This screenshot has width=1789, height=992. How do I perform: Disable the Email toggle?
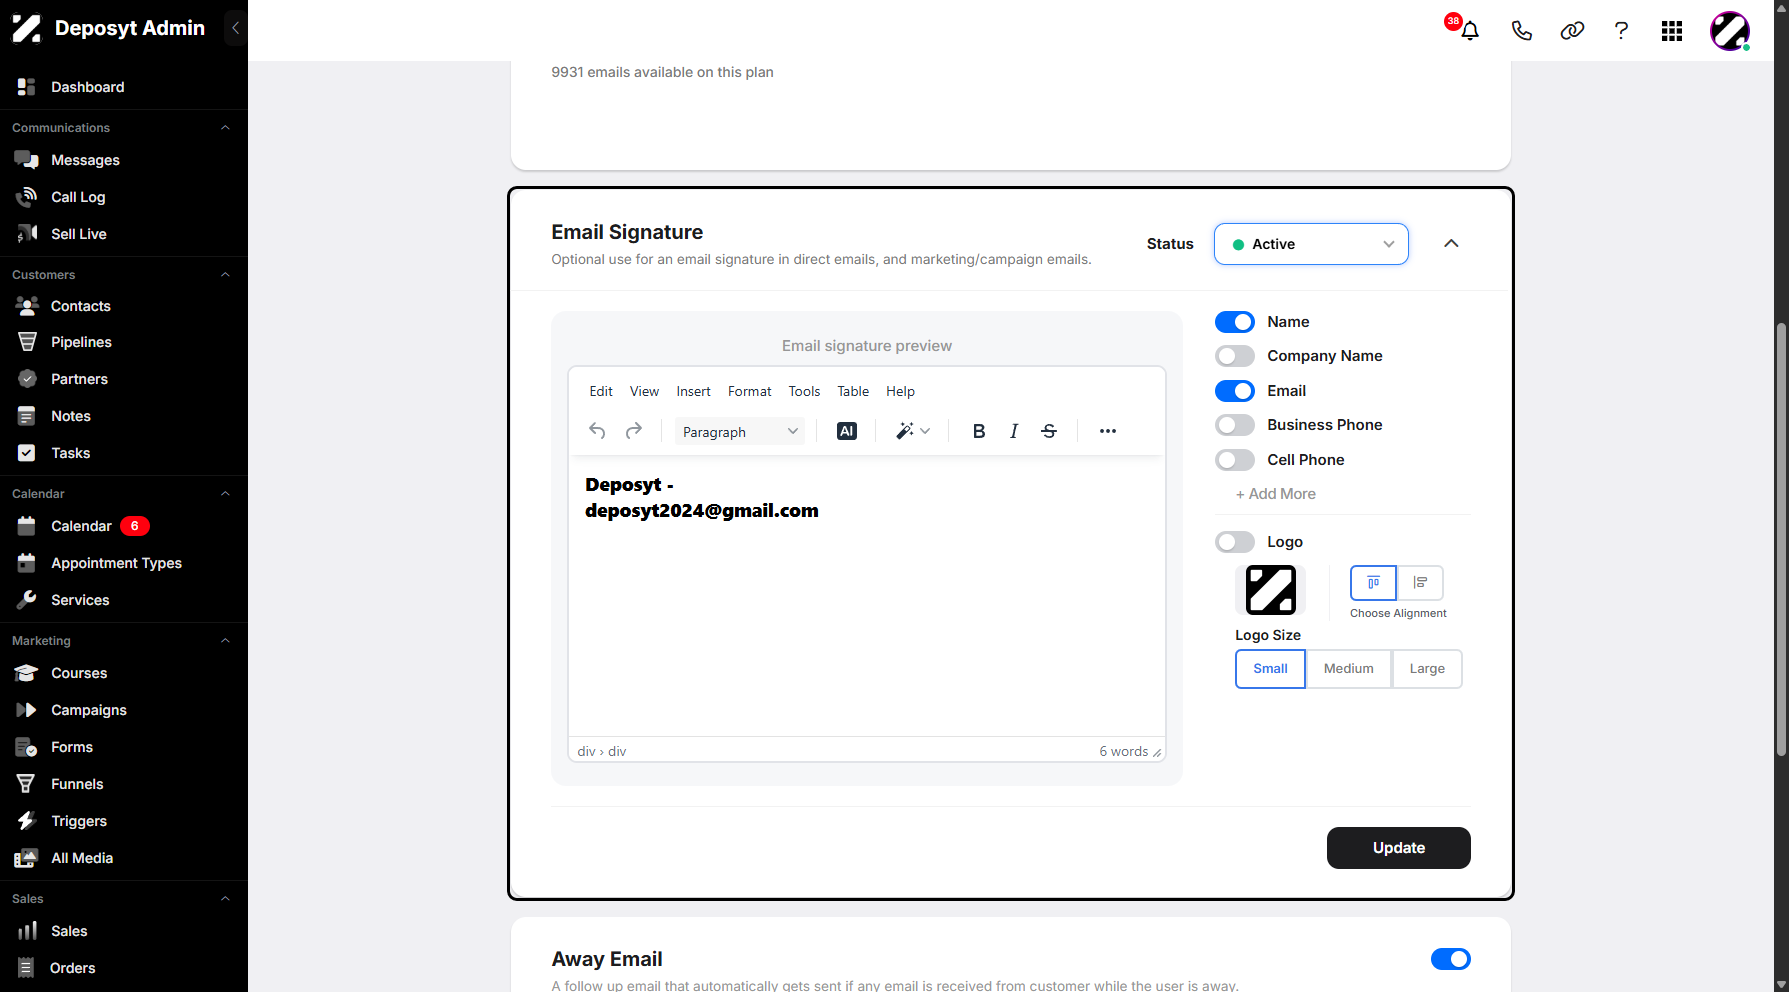point(1235,391)
